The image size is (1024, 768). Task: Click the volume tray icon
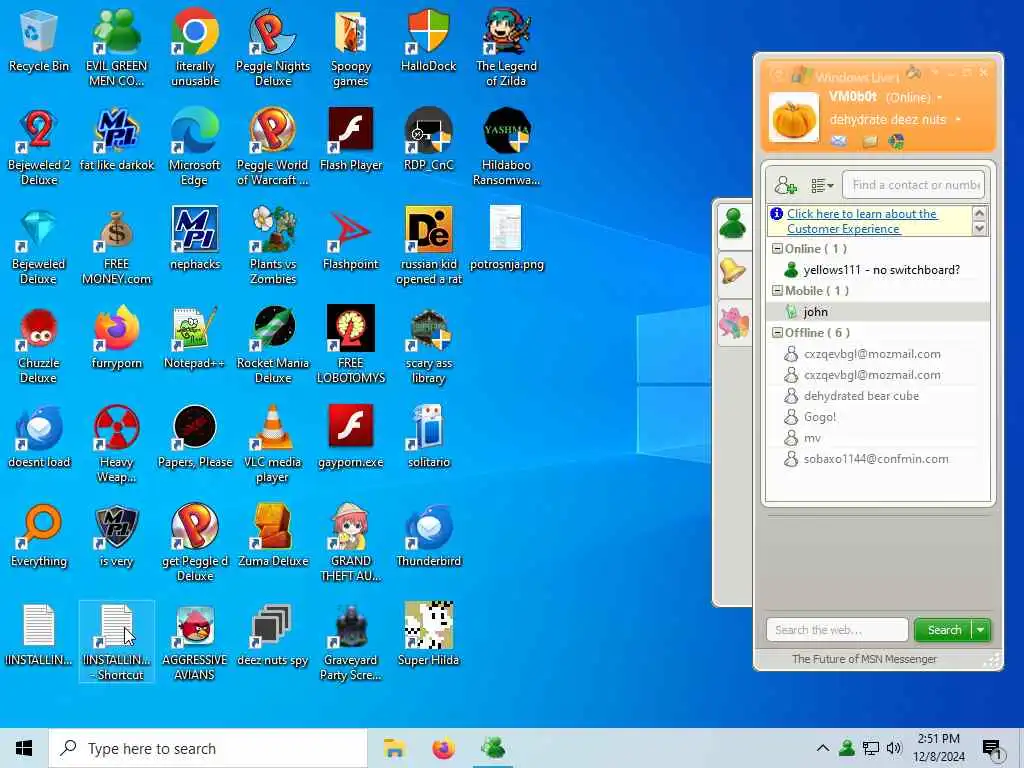coord(894,748)
